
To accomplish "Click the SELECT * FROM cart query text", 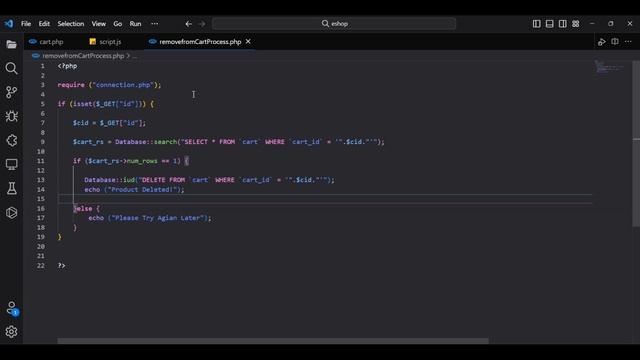I will tap(222, 142).
